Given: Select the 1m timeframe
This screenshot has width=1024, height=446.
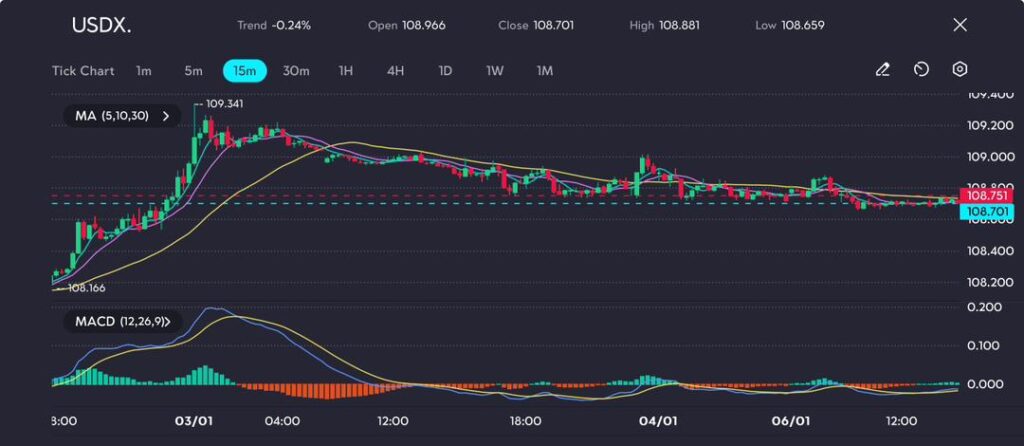Looking at the screenshot, I should click(144, 71).
